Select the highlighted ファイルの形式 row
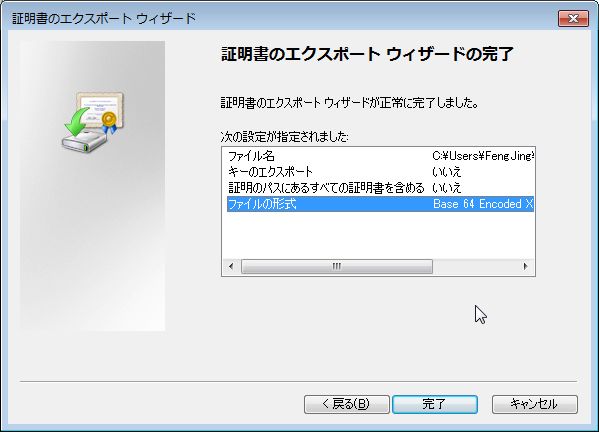 click(x=380, y=204)
